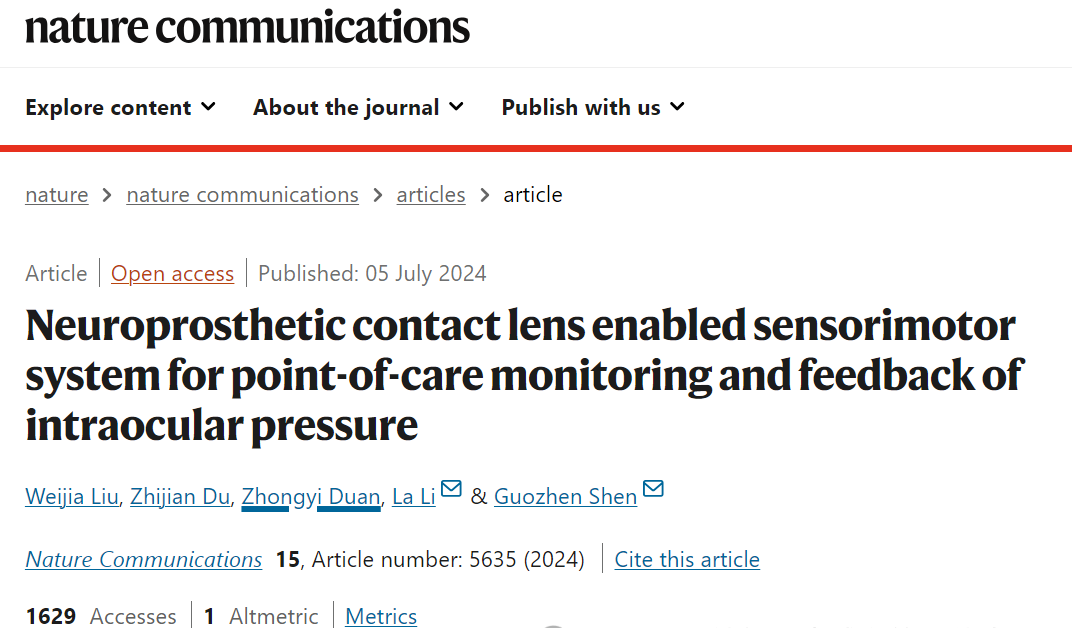Viewport: 1072px width, 628px height.
Task: Open the nature communications breadcrumb link
Action: coord(242,194)
